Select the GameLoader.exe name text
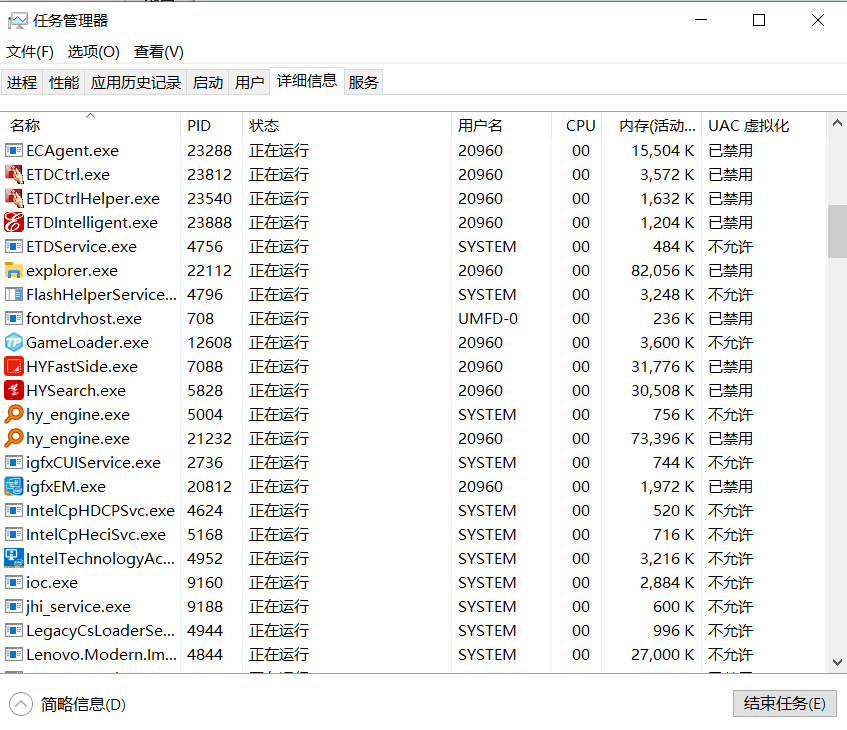 pos(88,342)
